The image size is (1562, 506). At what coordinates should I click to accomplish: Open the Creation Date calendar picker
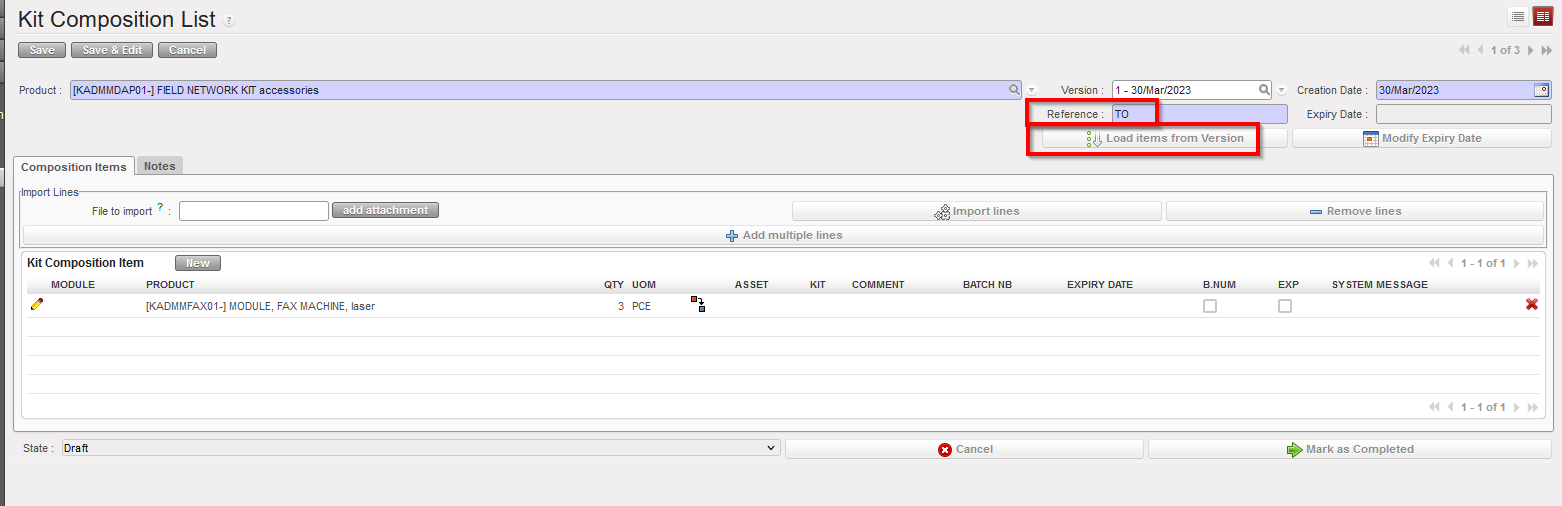[1541, 90]
